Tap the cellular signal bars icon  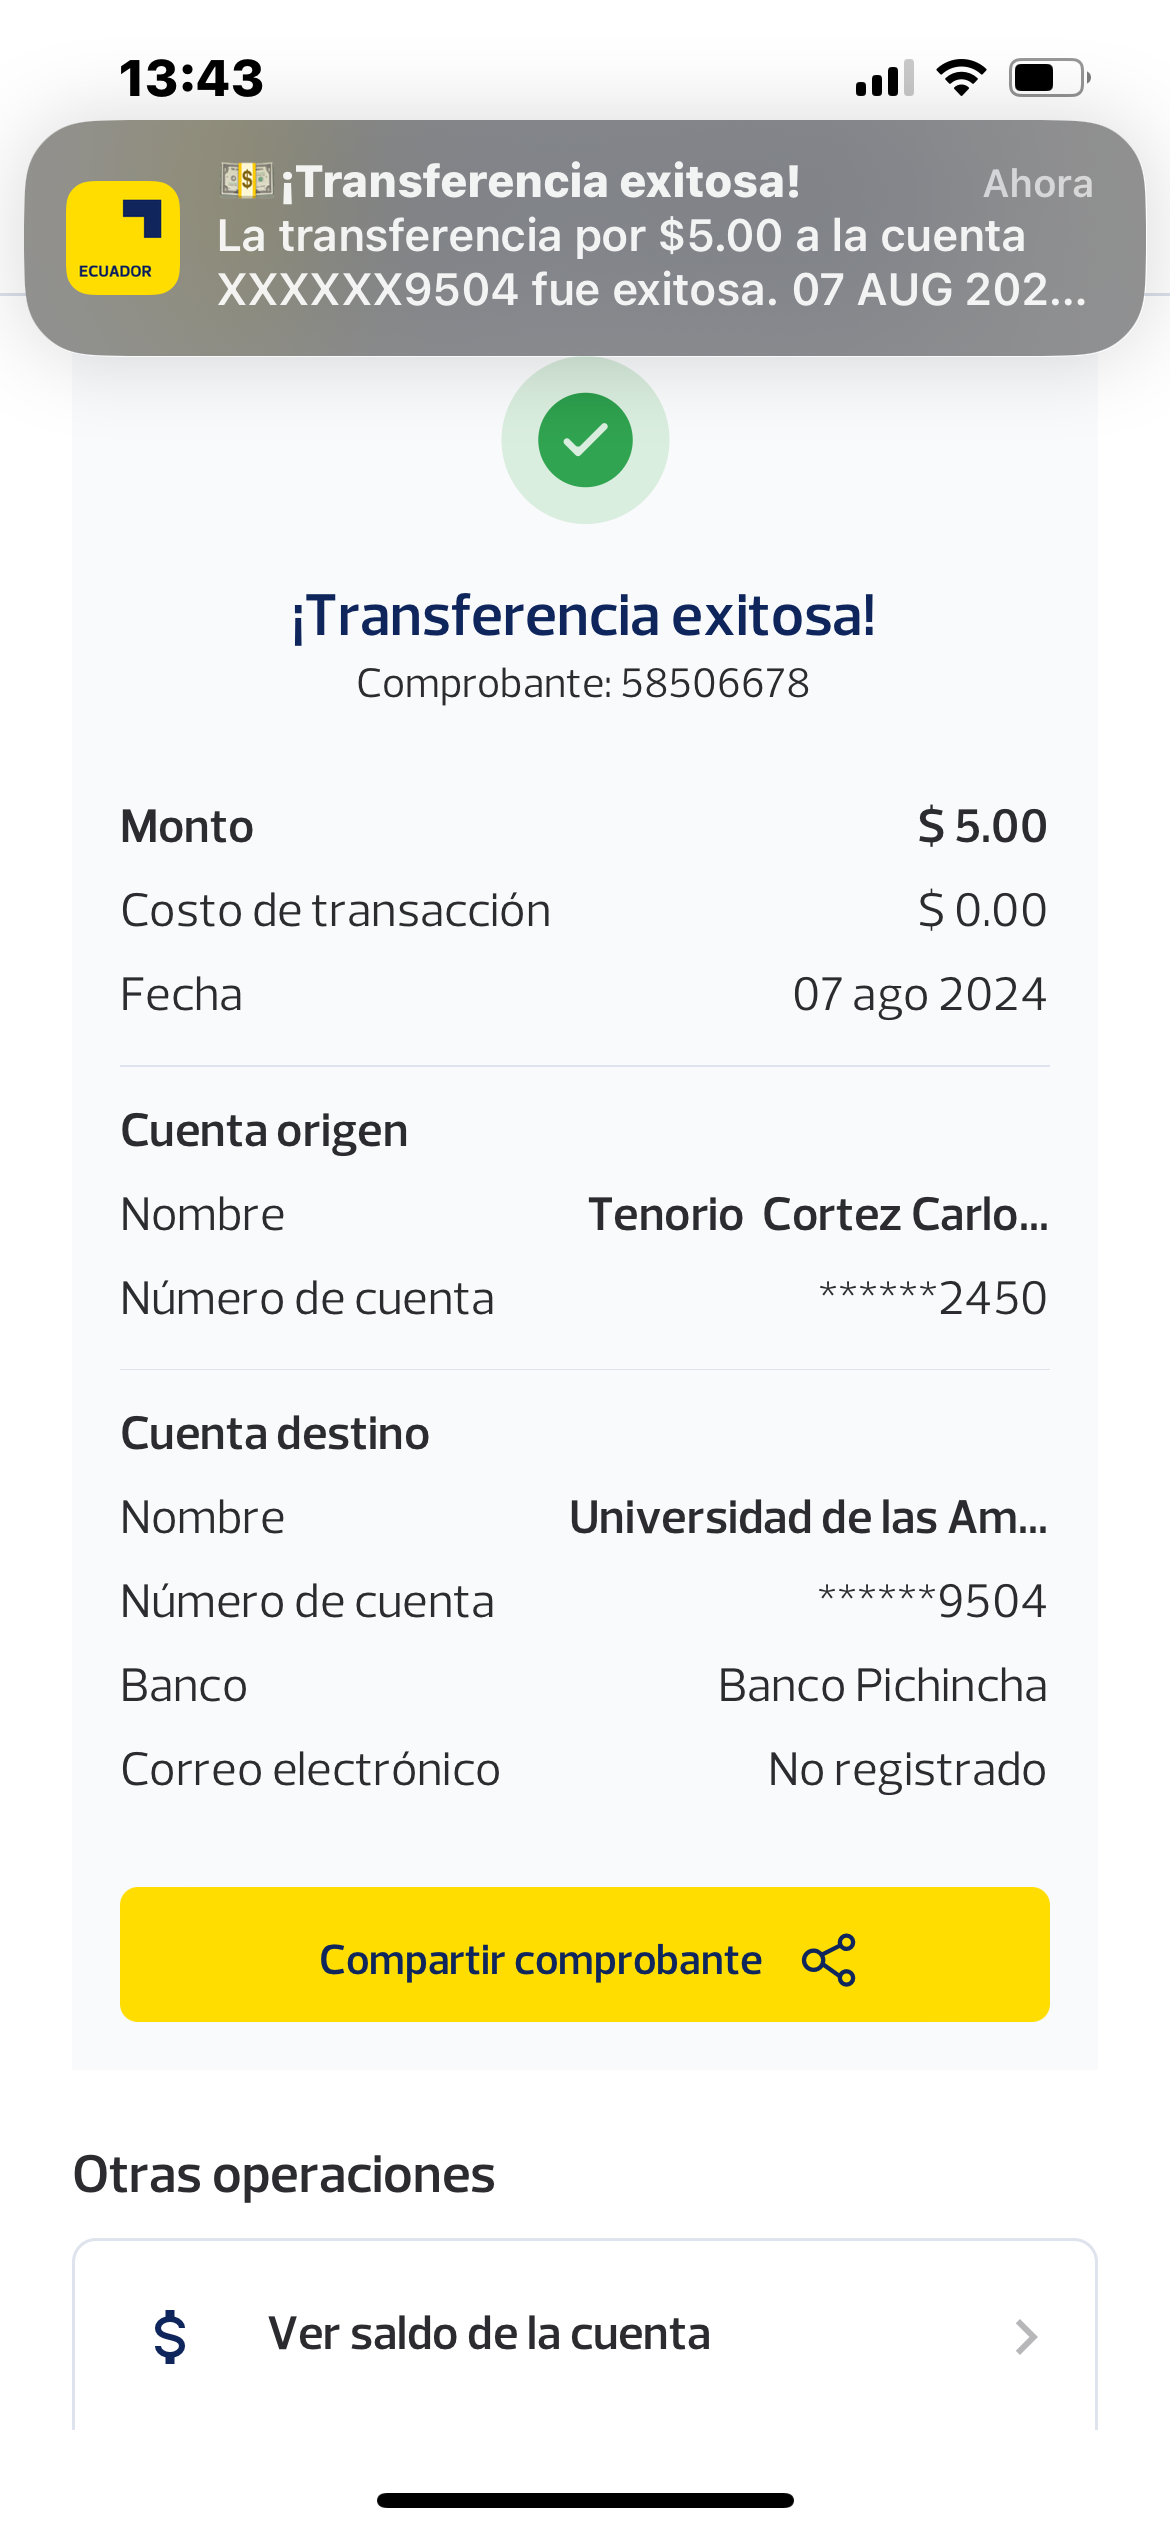coord(884,79)
